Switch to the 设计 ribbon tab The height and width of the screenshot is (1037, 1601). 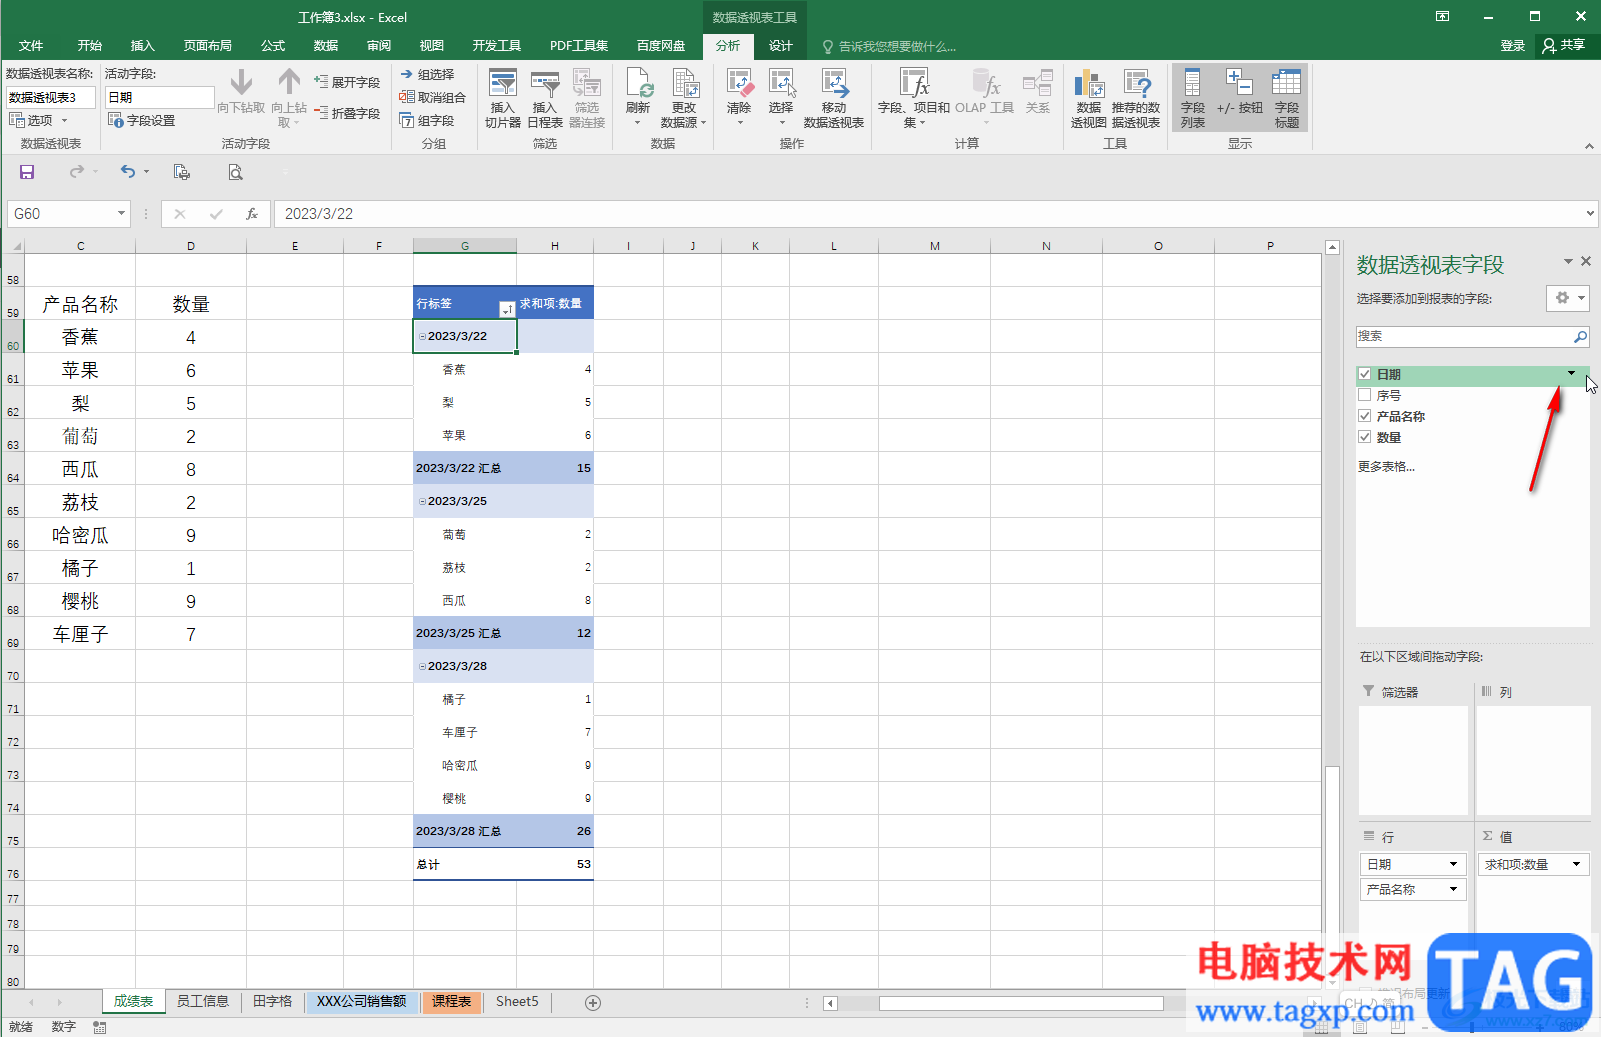click(781, 46)
